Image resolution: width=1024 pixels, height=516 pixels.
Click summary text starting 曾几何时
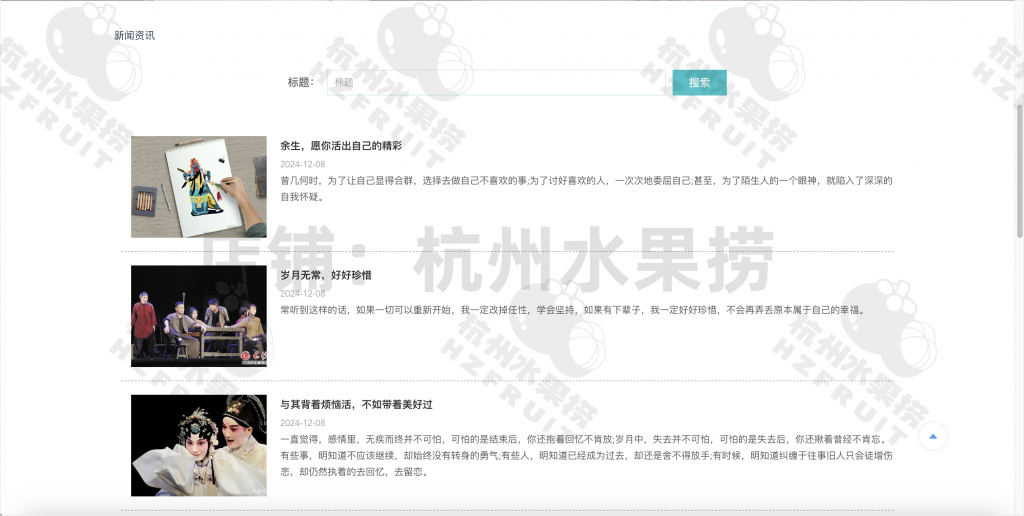[586, 189]
